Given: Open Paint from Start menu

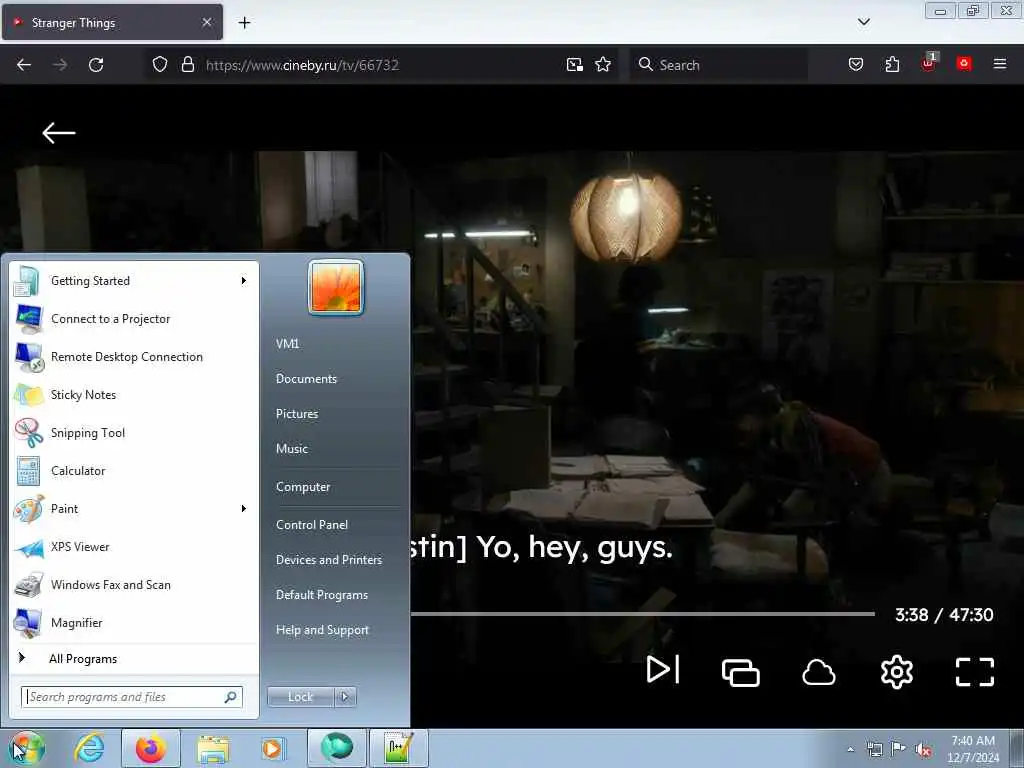Looking at the screenshot, I should point(134,509).
